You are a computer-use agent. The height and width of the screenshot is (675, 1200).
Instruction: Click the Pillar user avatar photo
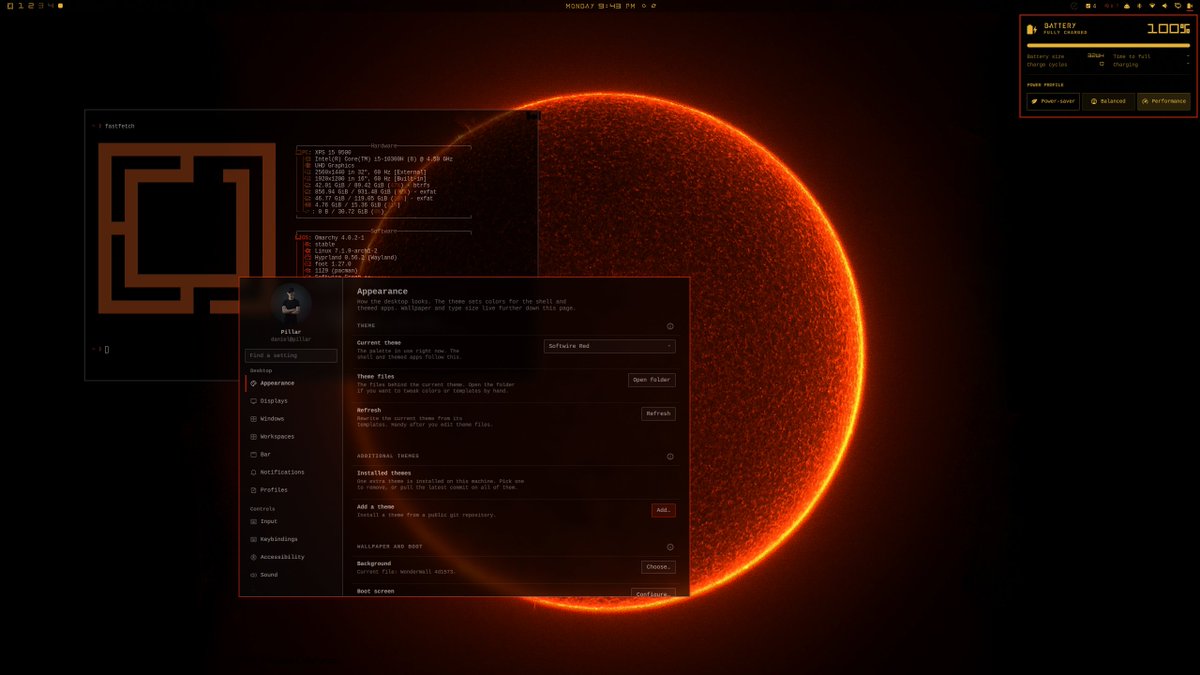click(291, 304)
